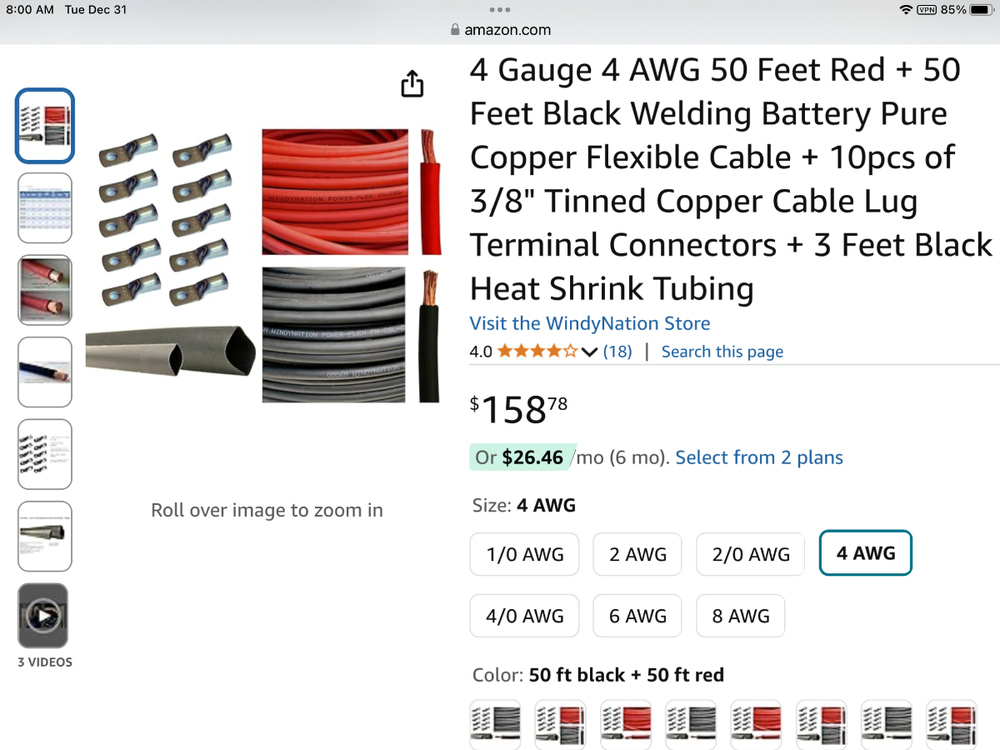Image resolution: width=1000 pixels, height=750 pixels.
Task: Select the 1/0 AWG size option
Action: pos(524,554)
